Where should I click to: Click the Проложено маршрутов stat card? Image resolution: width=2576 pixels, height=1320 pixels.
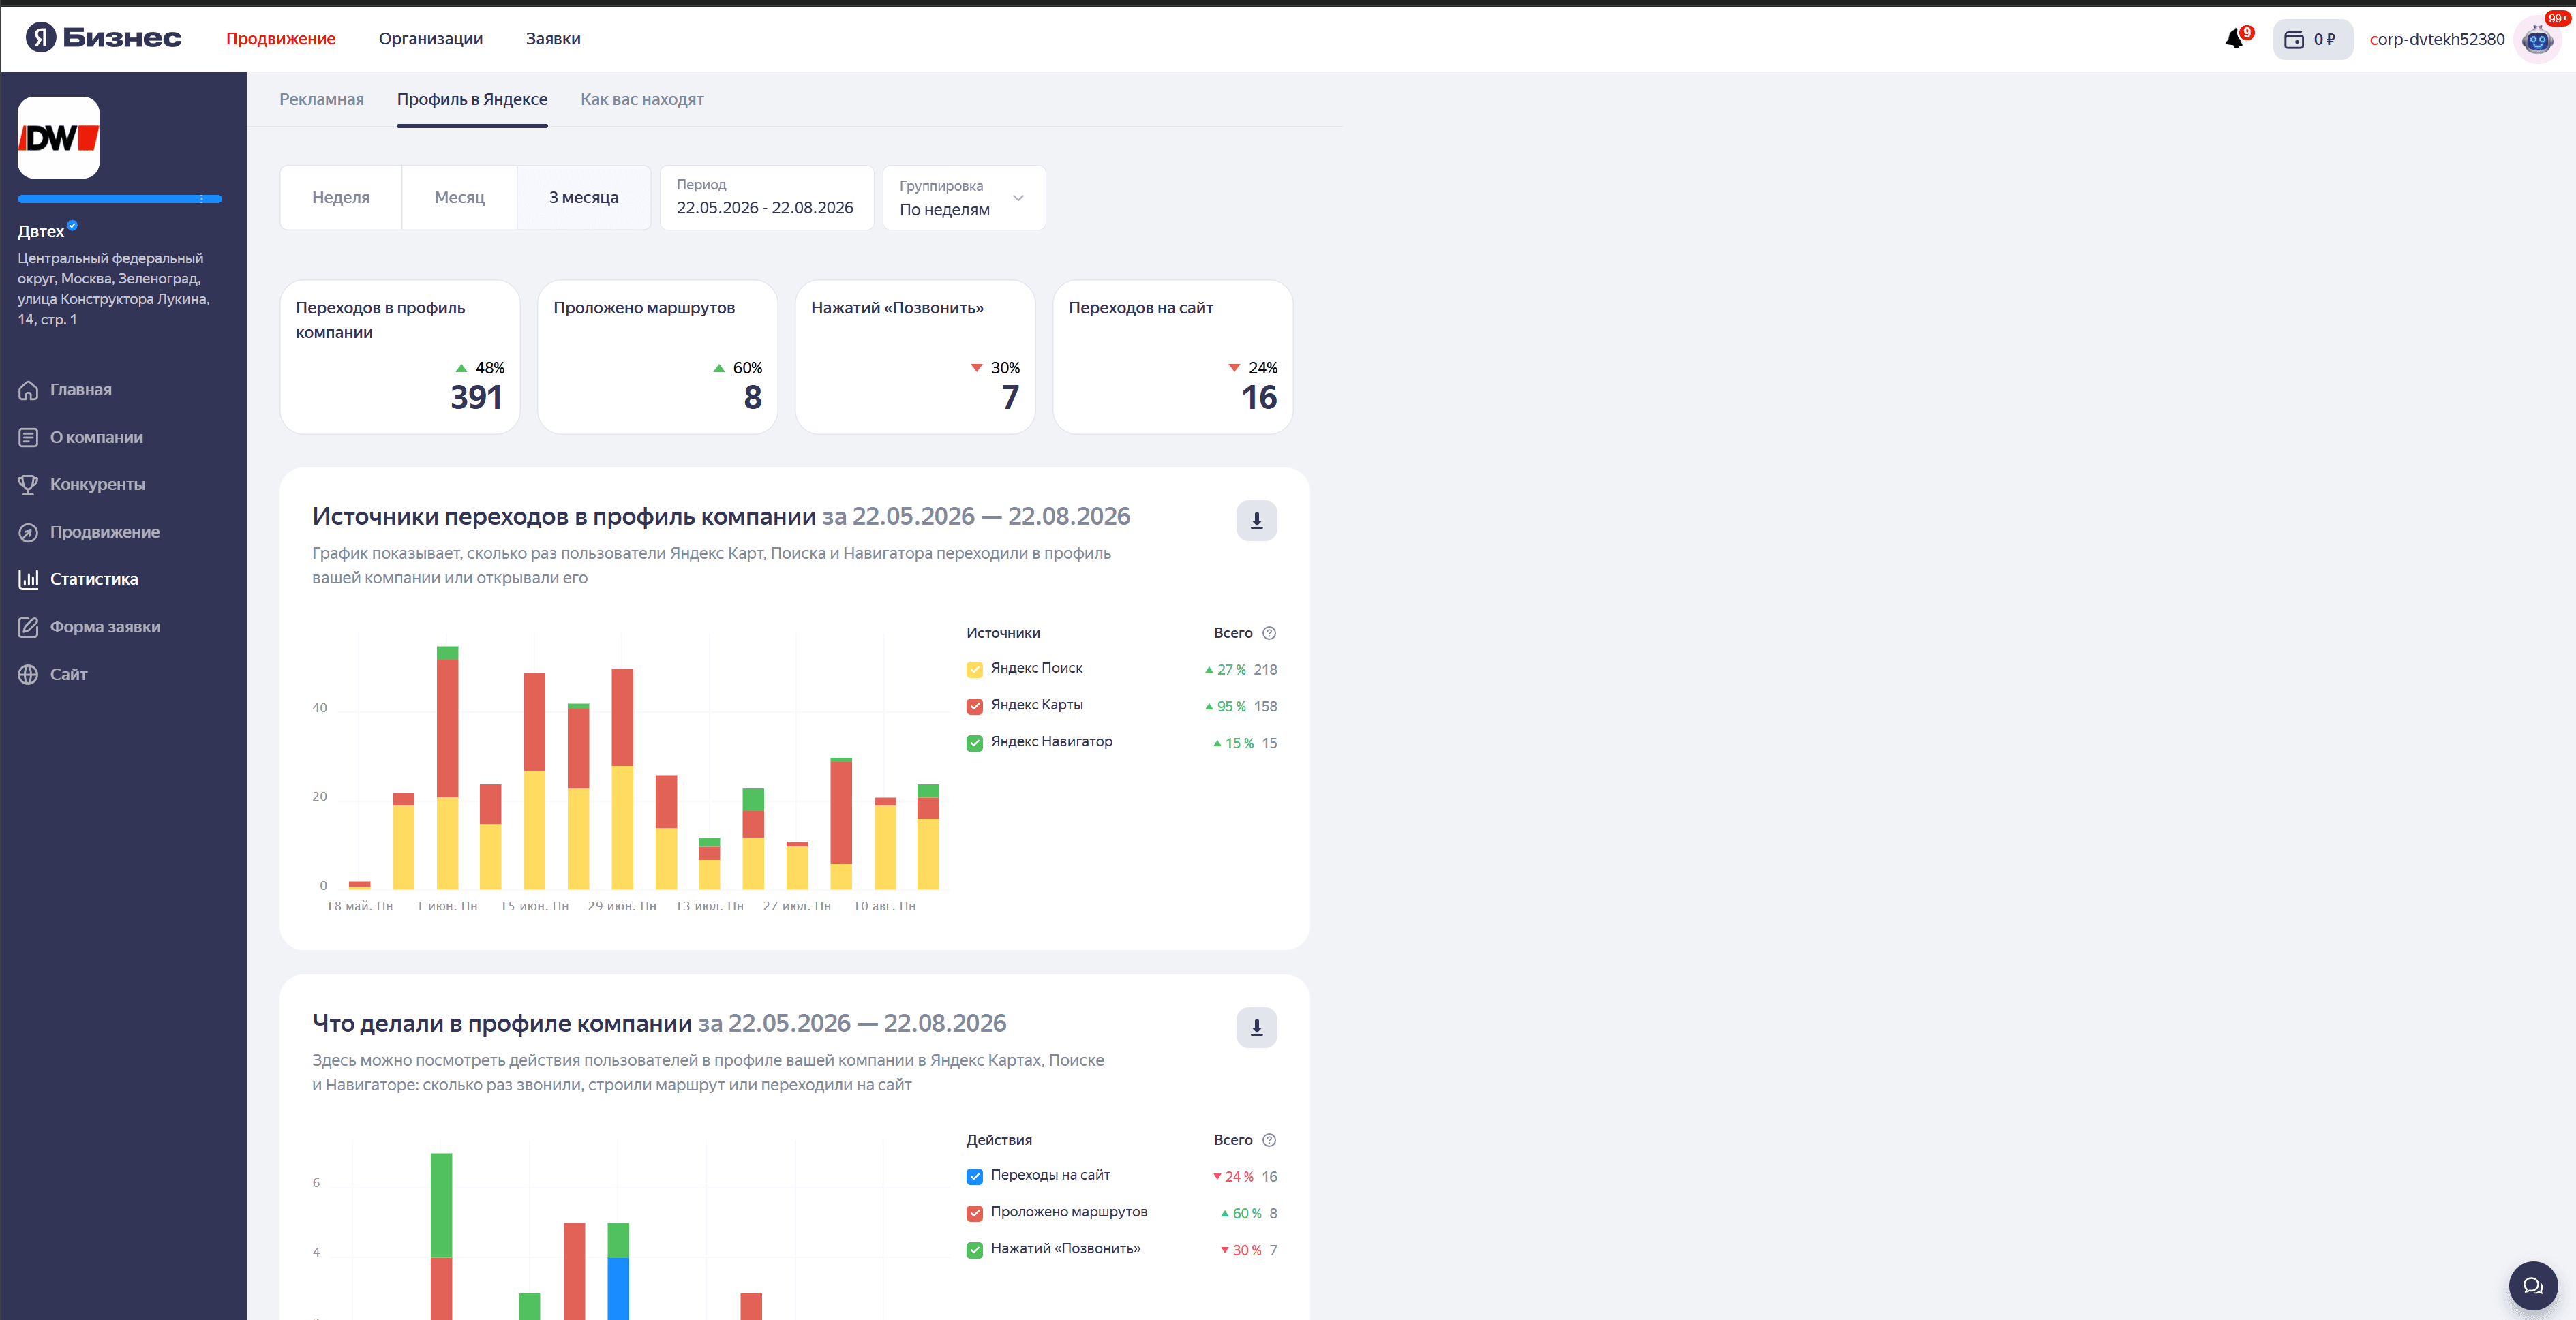tap(658, 357)
